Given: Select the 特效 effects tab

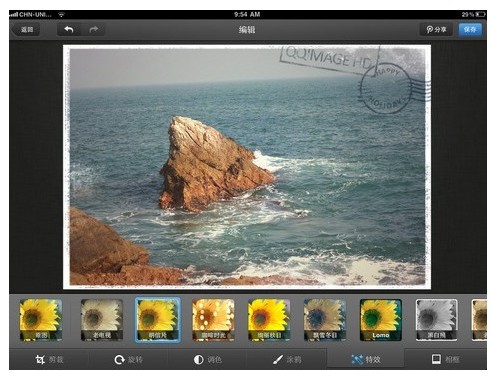Looking at the screenshot, I should pyautogui.click(x=366, y=359).
